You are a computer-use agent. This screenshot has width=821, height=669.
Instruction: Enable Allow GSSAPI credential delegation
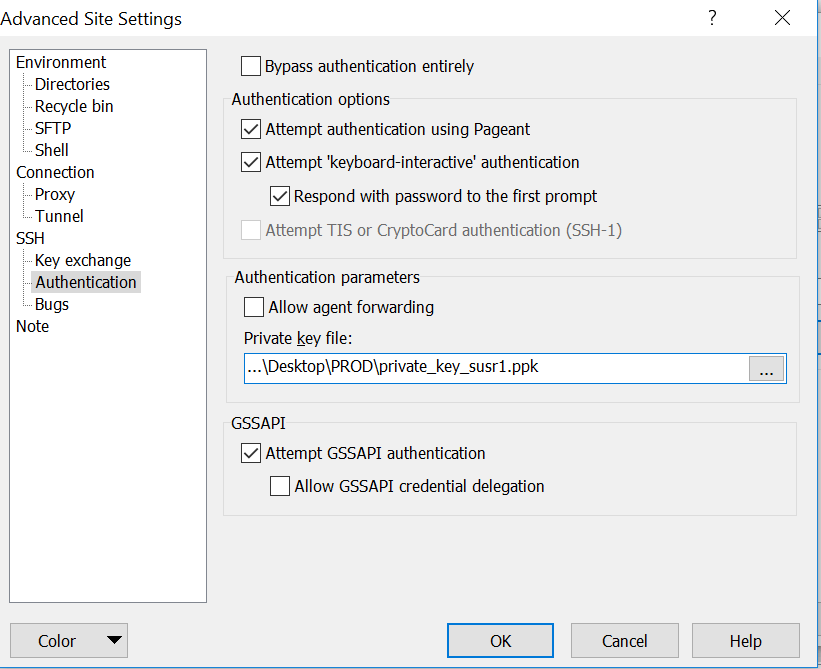tap(280, 487)
